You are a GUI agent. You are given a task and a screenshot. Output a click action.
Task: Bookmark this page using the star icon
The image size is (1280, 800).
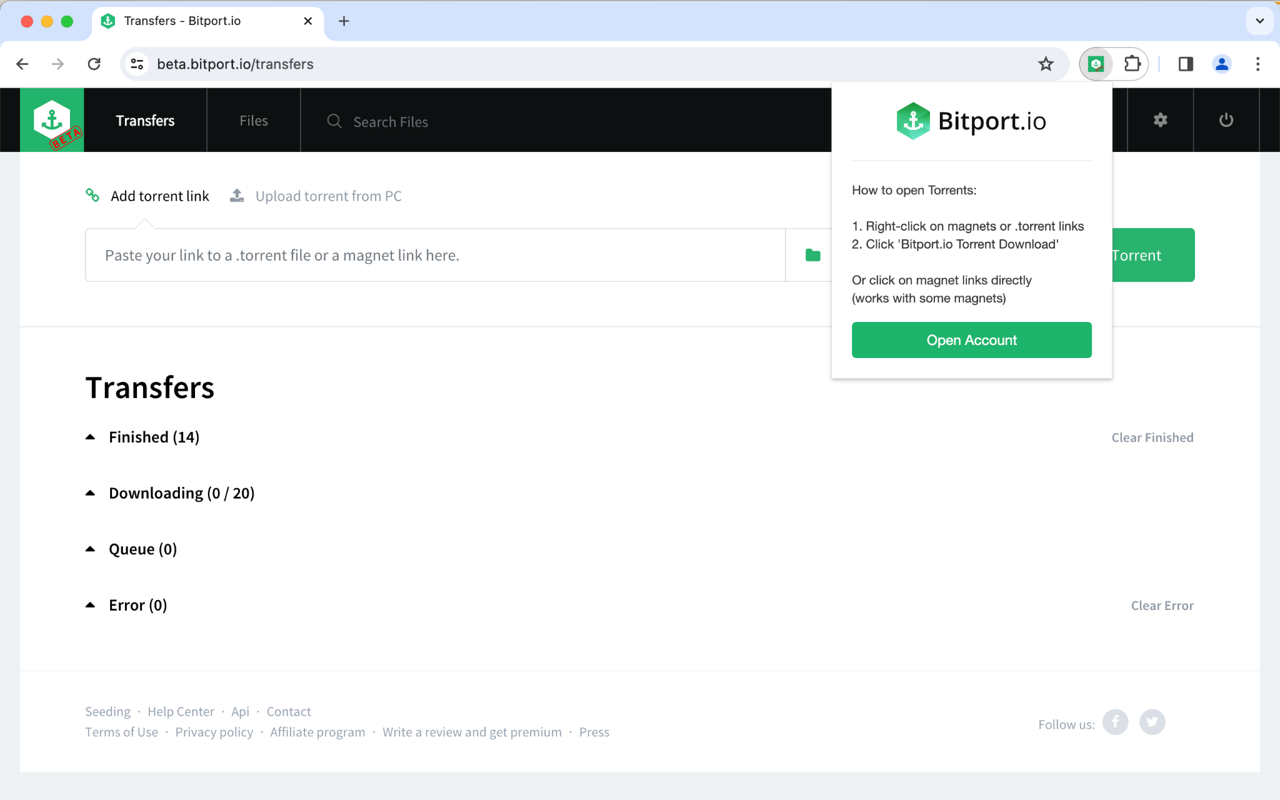point(1046,63)
